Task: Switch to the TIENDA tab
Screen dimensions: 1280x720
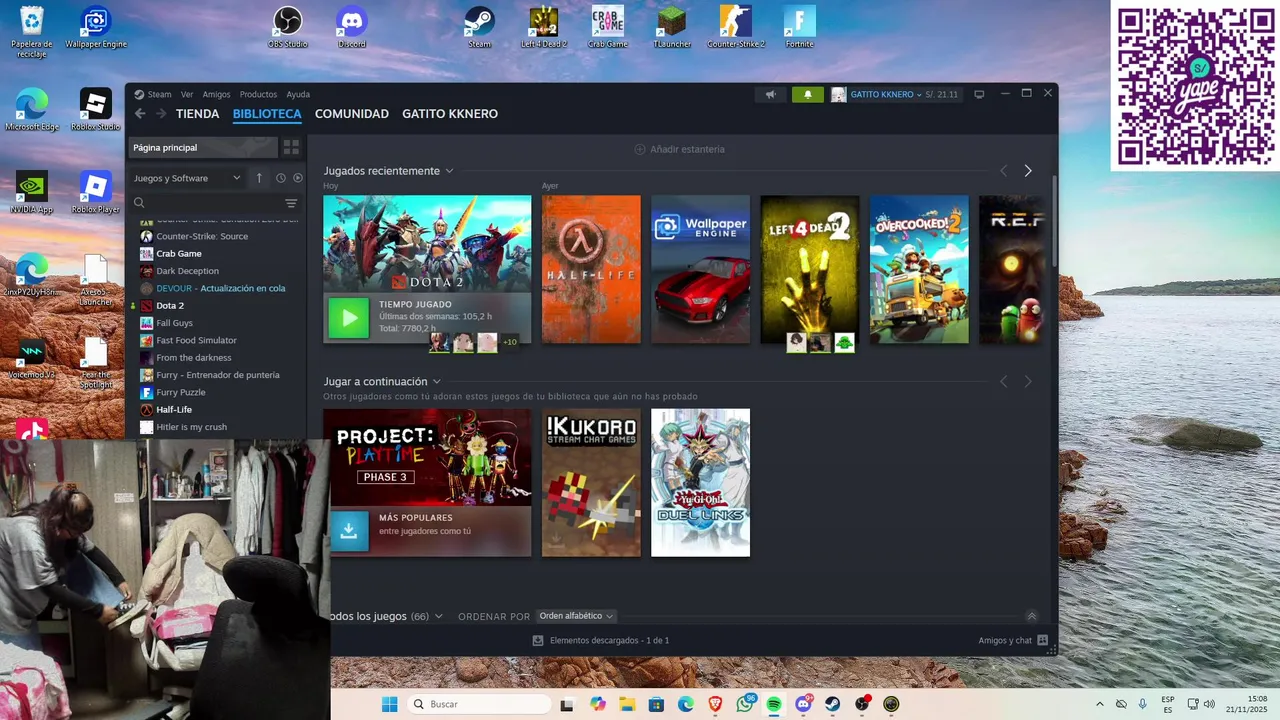Action: [197, 114]
